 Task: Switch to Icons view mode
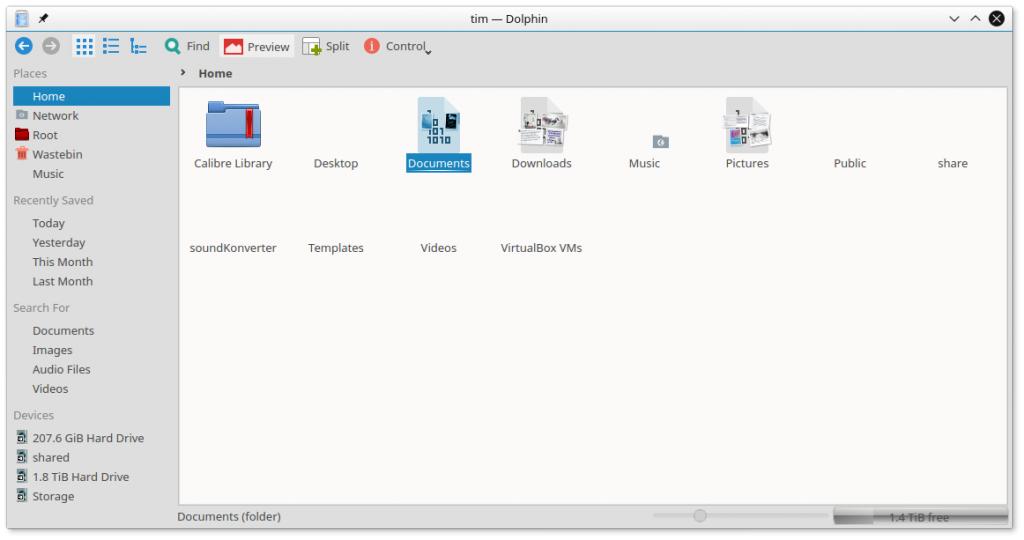pyautogui.click(x=87, y=47)
